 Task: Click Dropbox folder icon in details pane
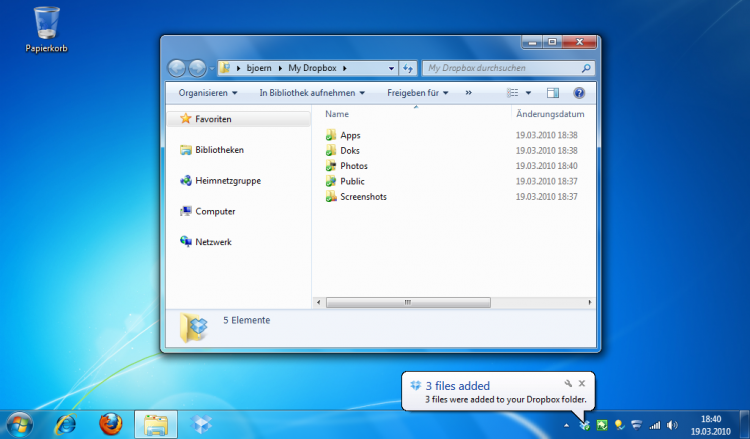[x=194, y=328]
